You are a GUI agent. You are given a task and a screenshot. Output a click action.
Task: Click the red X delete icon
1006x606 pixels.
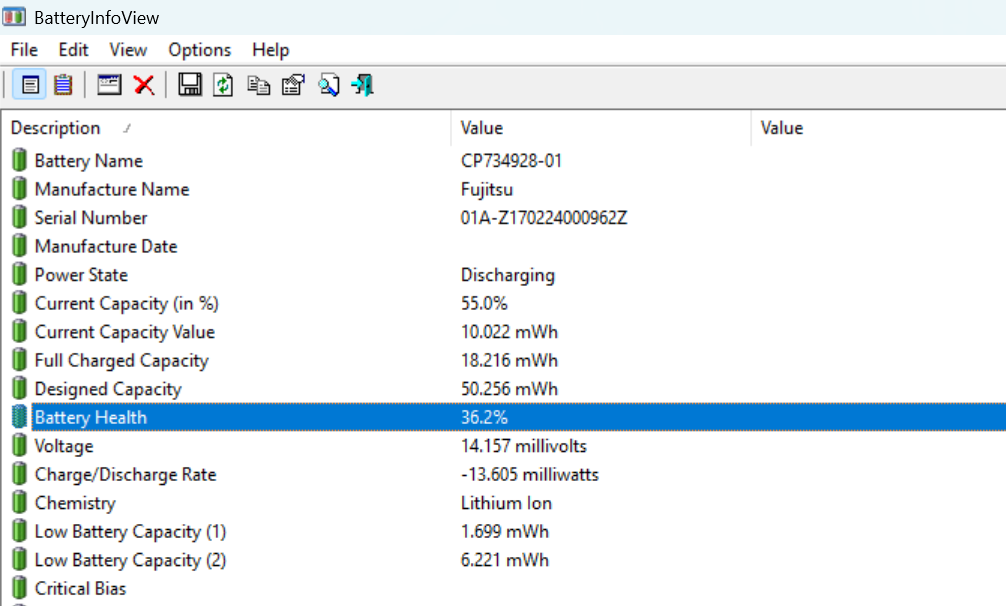(x=144, y=85)
